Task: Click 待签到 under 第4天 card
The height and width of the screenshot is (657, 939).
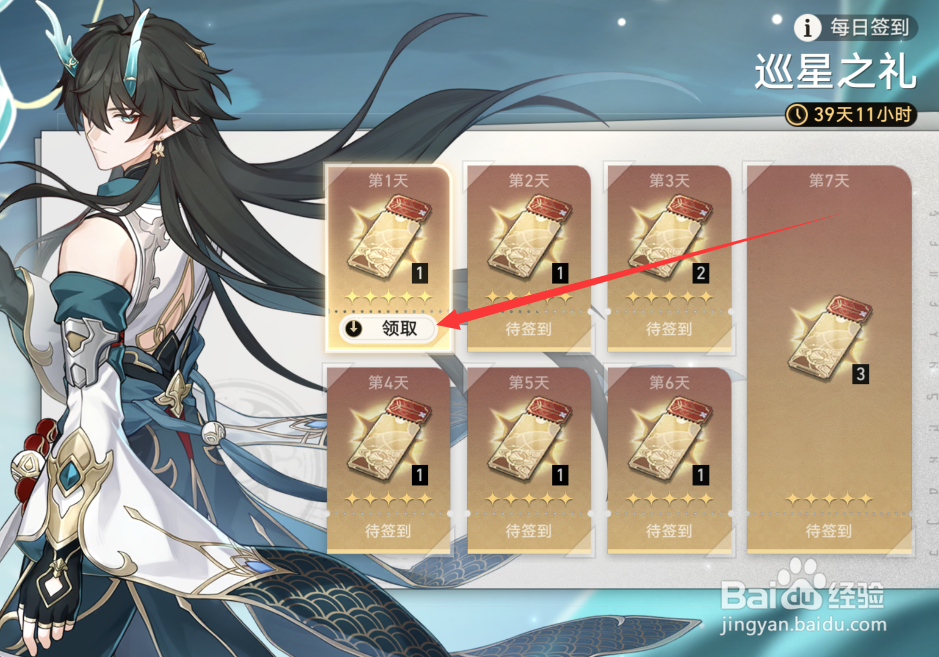Action: tap(388, 531)
